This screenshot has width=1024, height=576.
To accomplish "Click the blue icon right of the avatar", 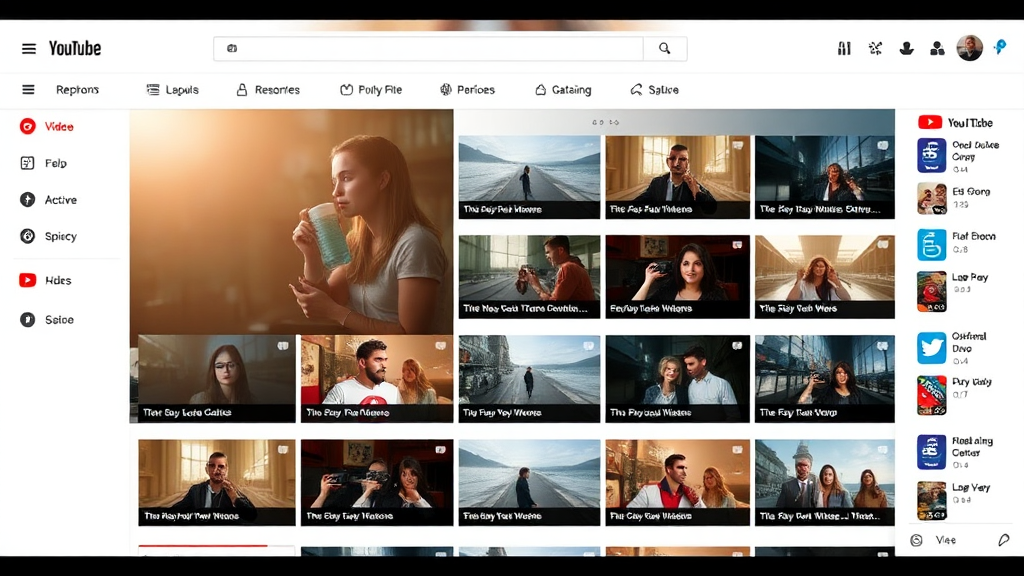I will click(x=999, y=47).
